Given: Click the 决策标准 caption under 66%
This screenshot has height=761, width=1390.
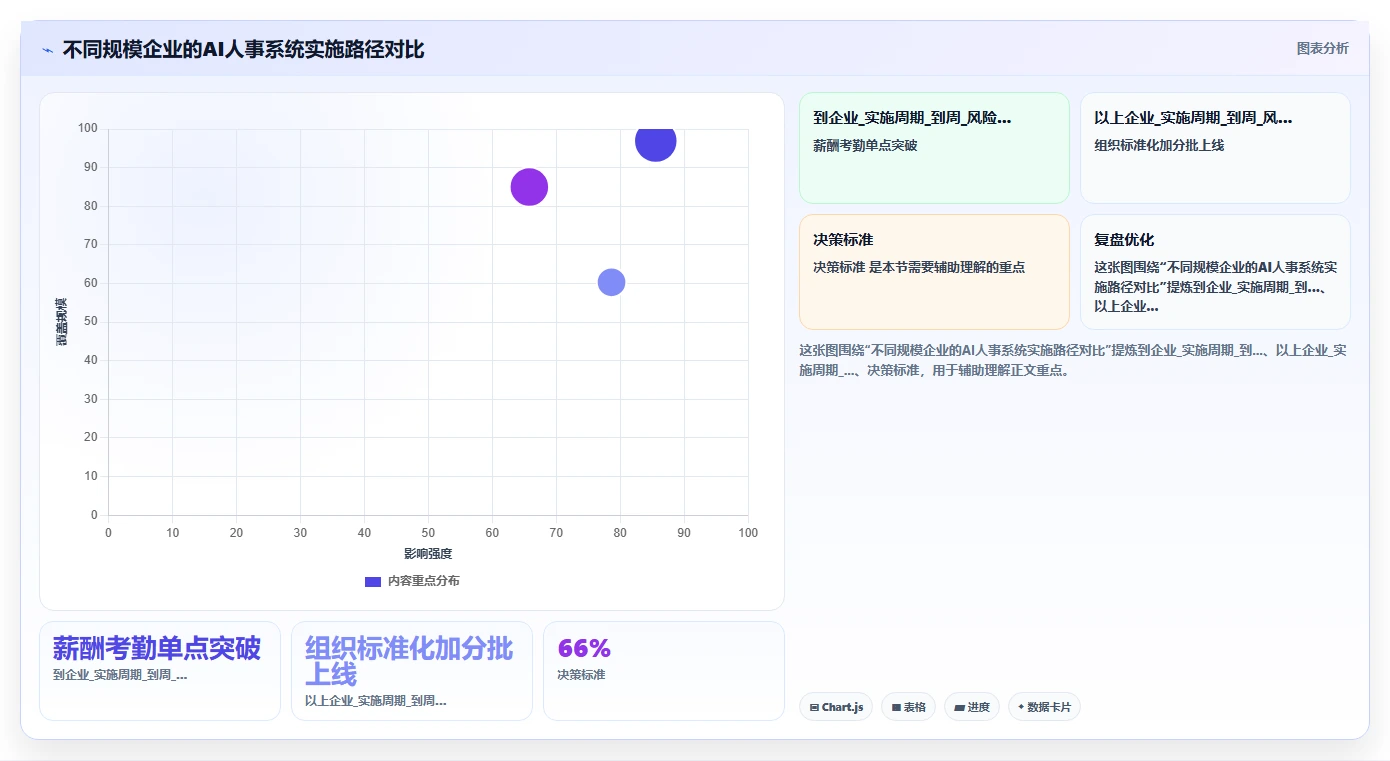Looking at the screenshot, I should click(x=581, y=675).
